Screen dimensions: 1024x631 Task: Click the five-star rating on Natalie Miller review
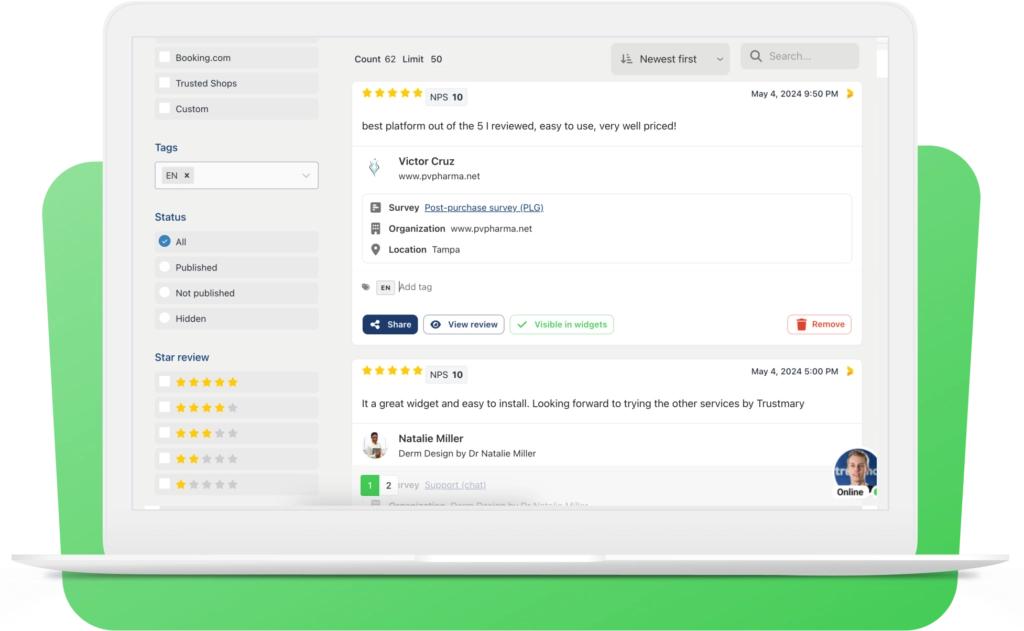coord(392,371)
